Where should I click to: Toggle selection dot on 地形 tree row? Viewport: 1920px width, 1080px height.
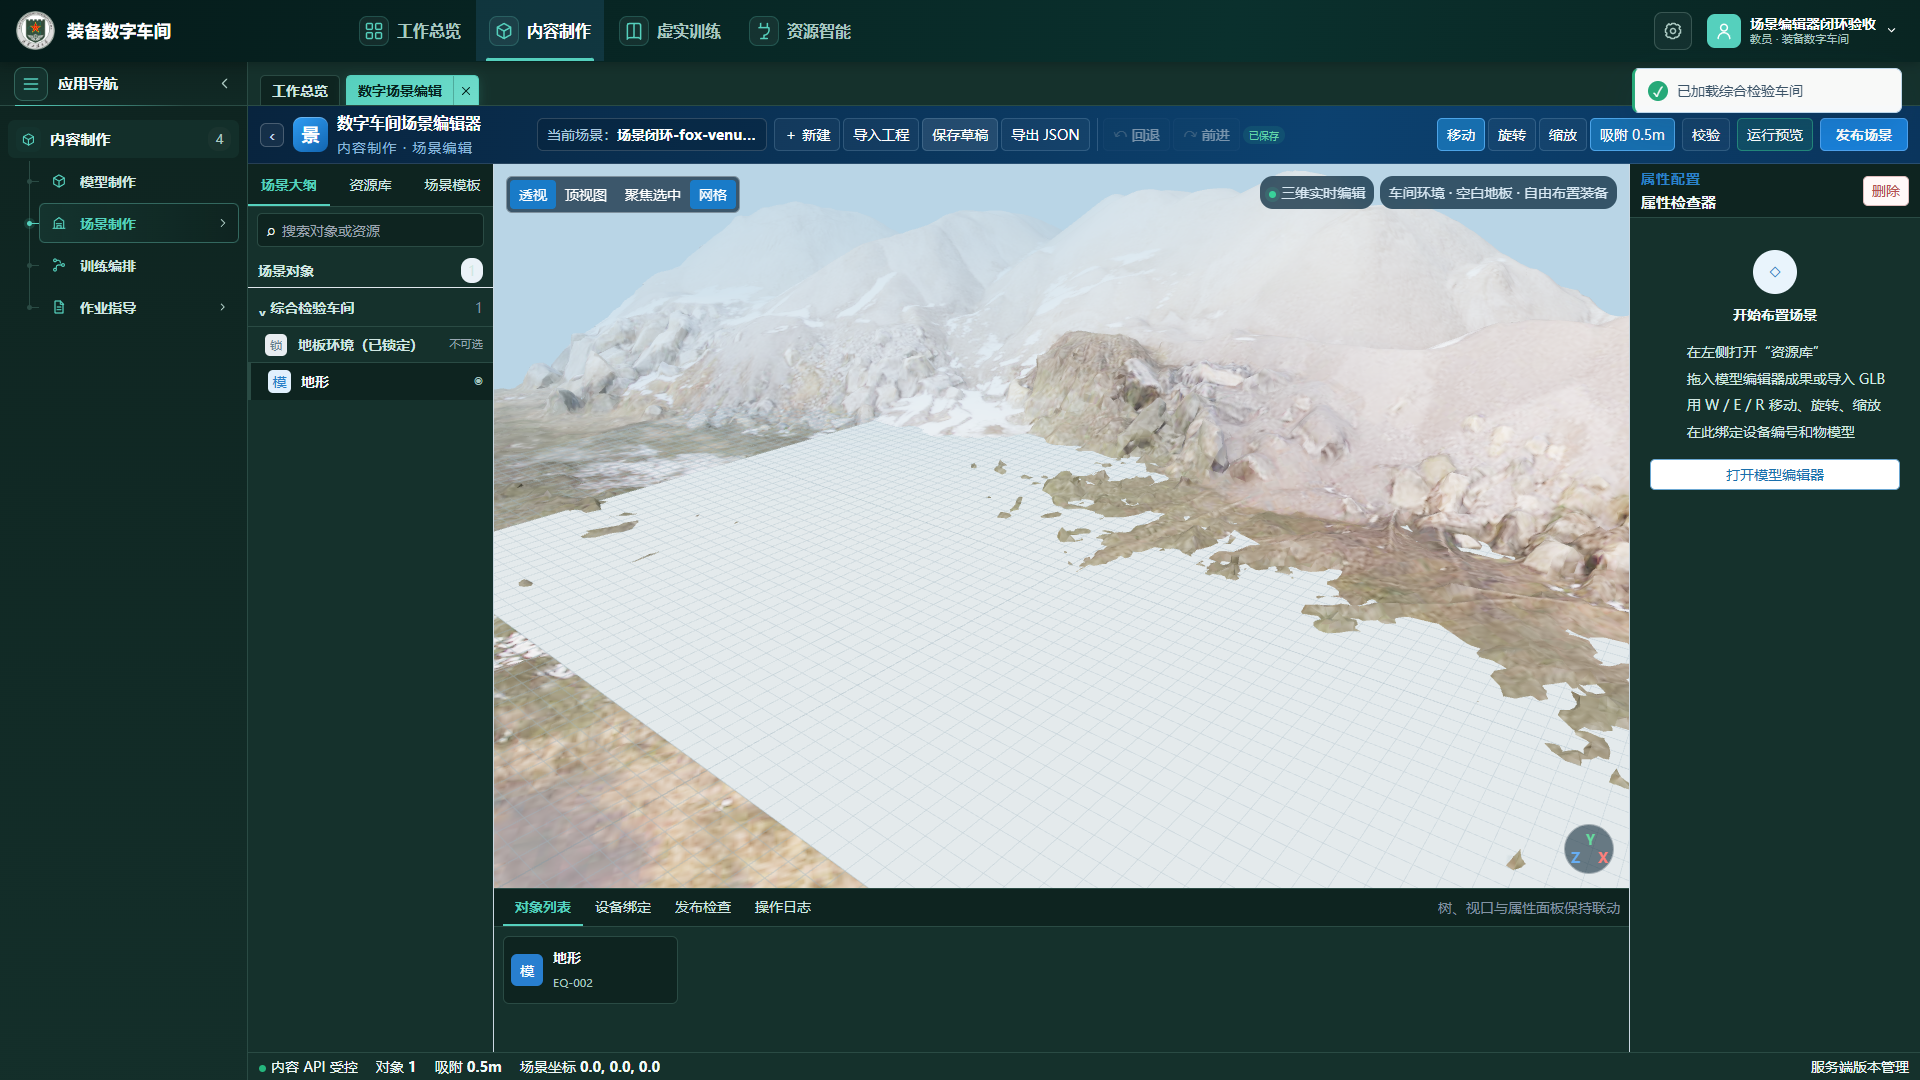(x=478, y=381)
